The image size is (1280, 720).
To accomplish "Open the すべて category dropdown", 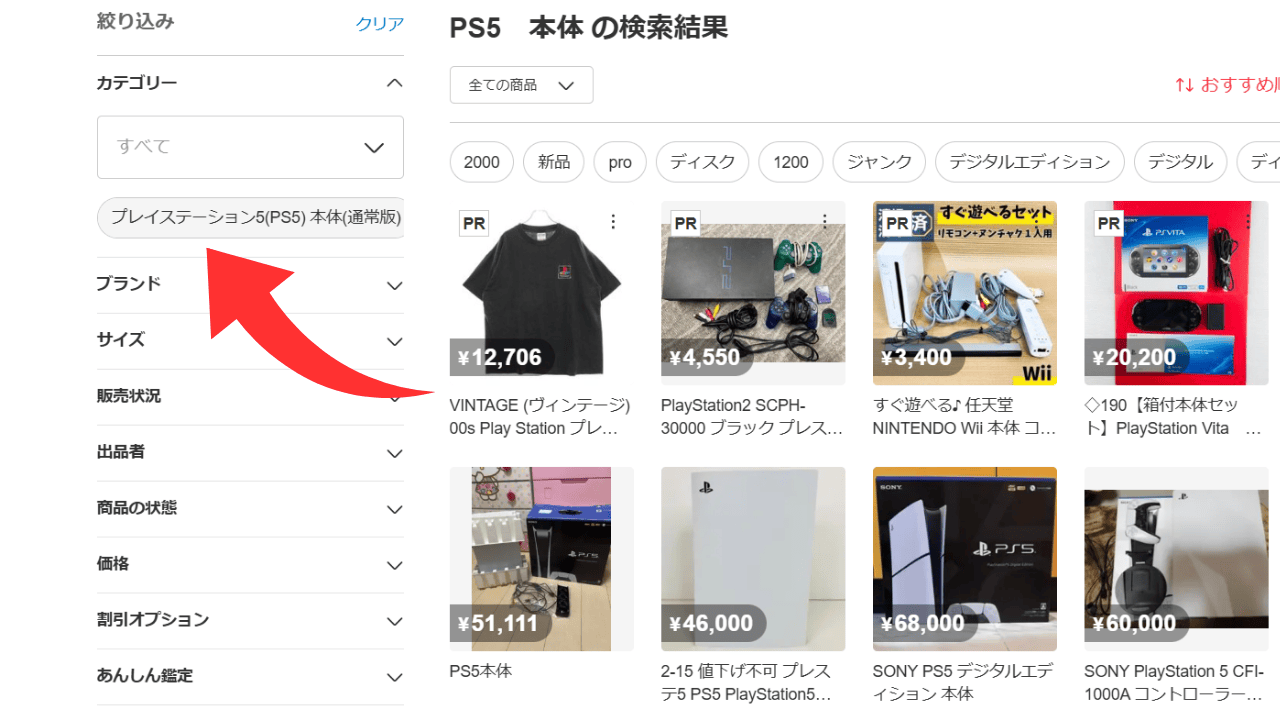I will pyautogui.click(x=250, y=147).
